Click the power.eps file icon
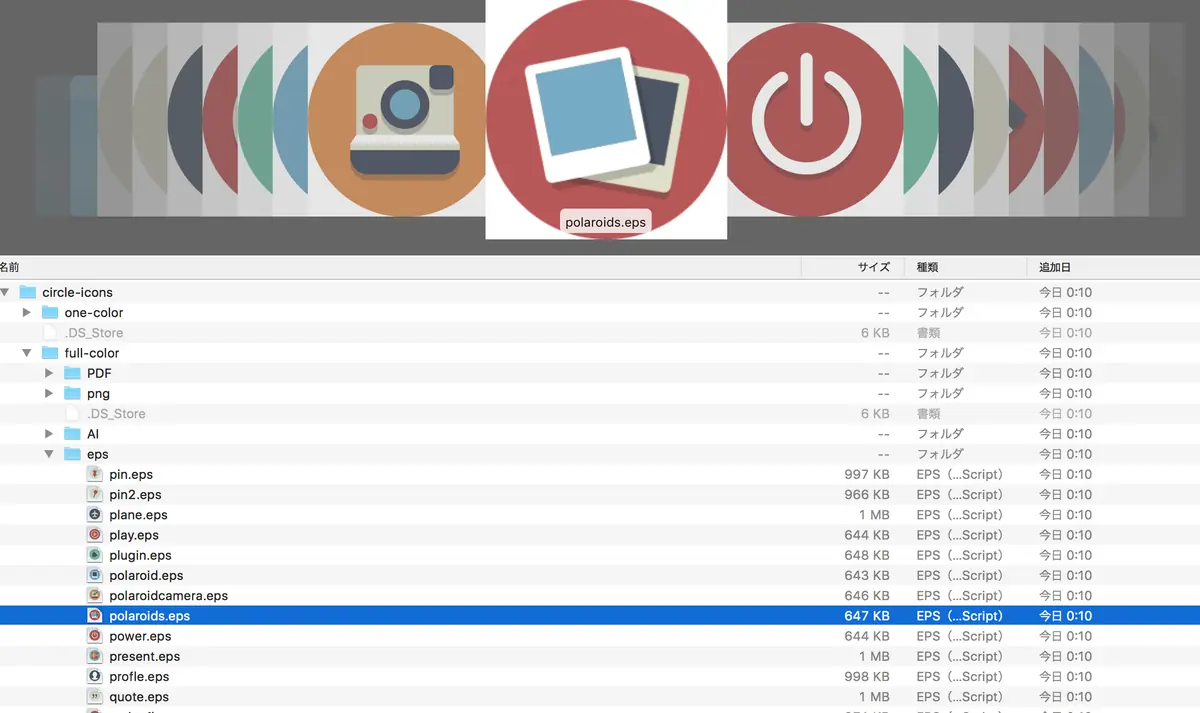Image resolution: width=1200 pixels, height=713 pixels. 95,636
